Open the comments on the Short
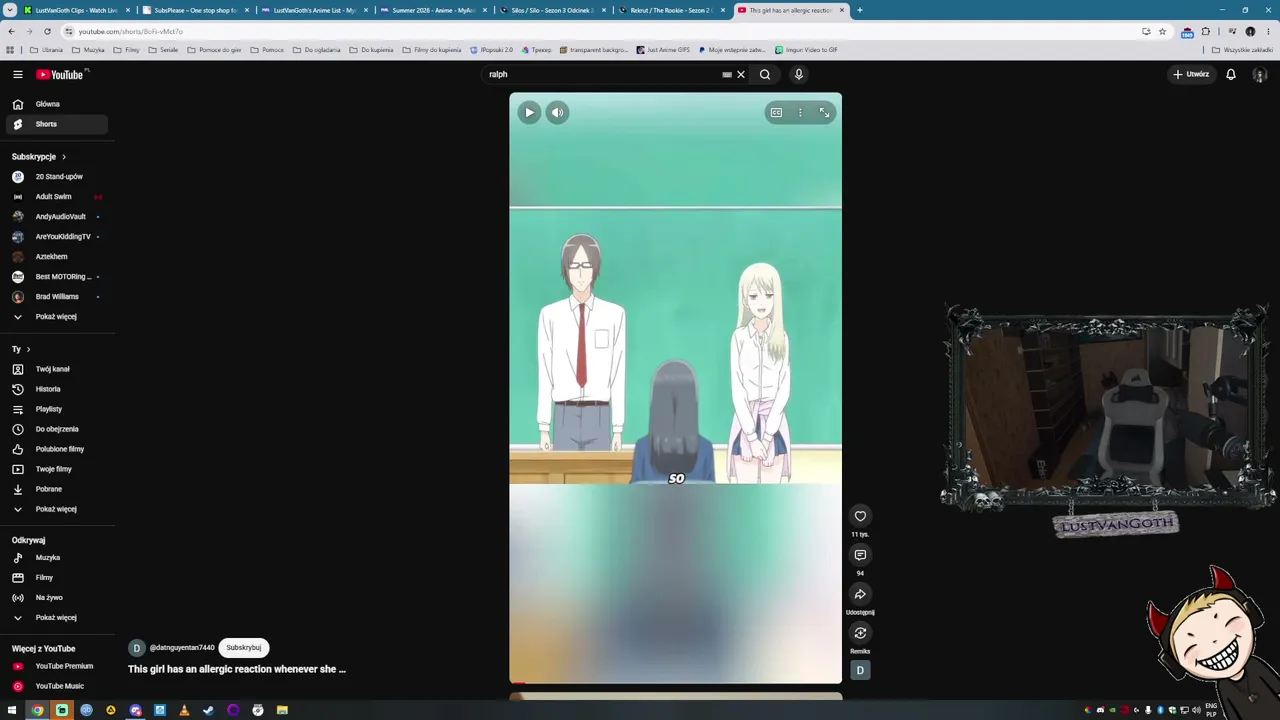Screen dimensions: 1280x720 point(860,555)
